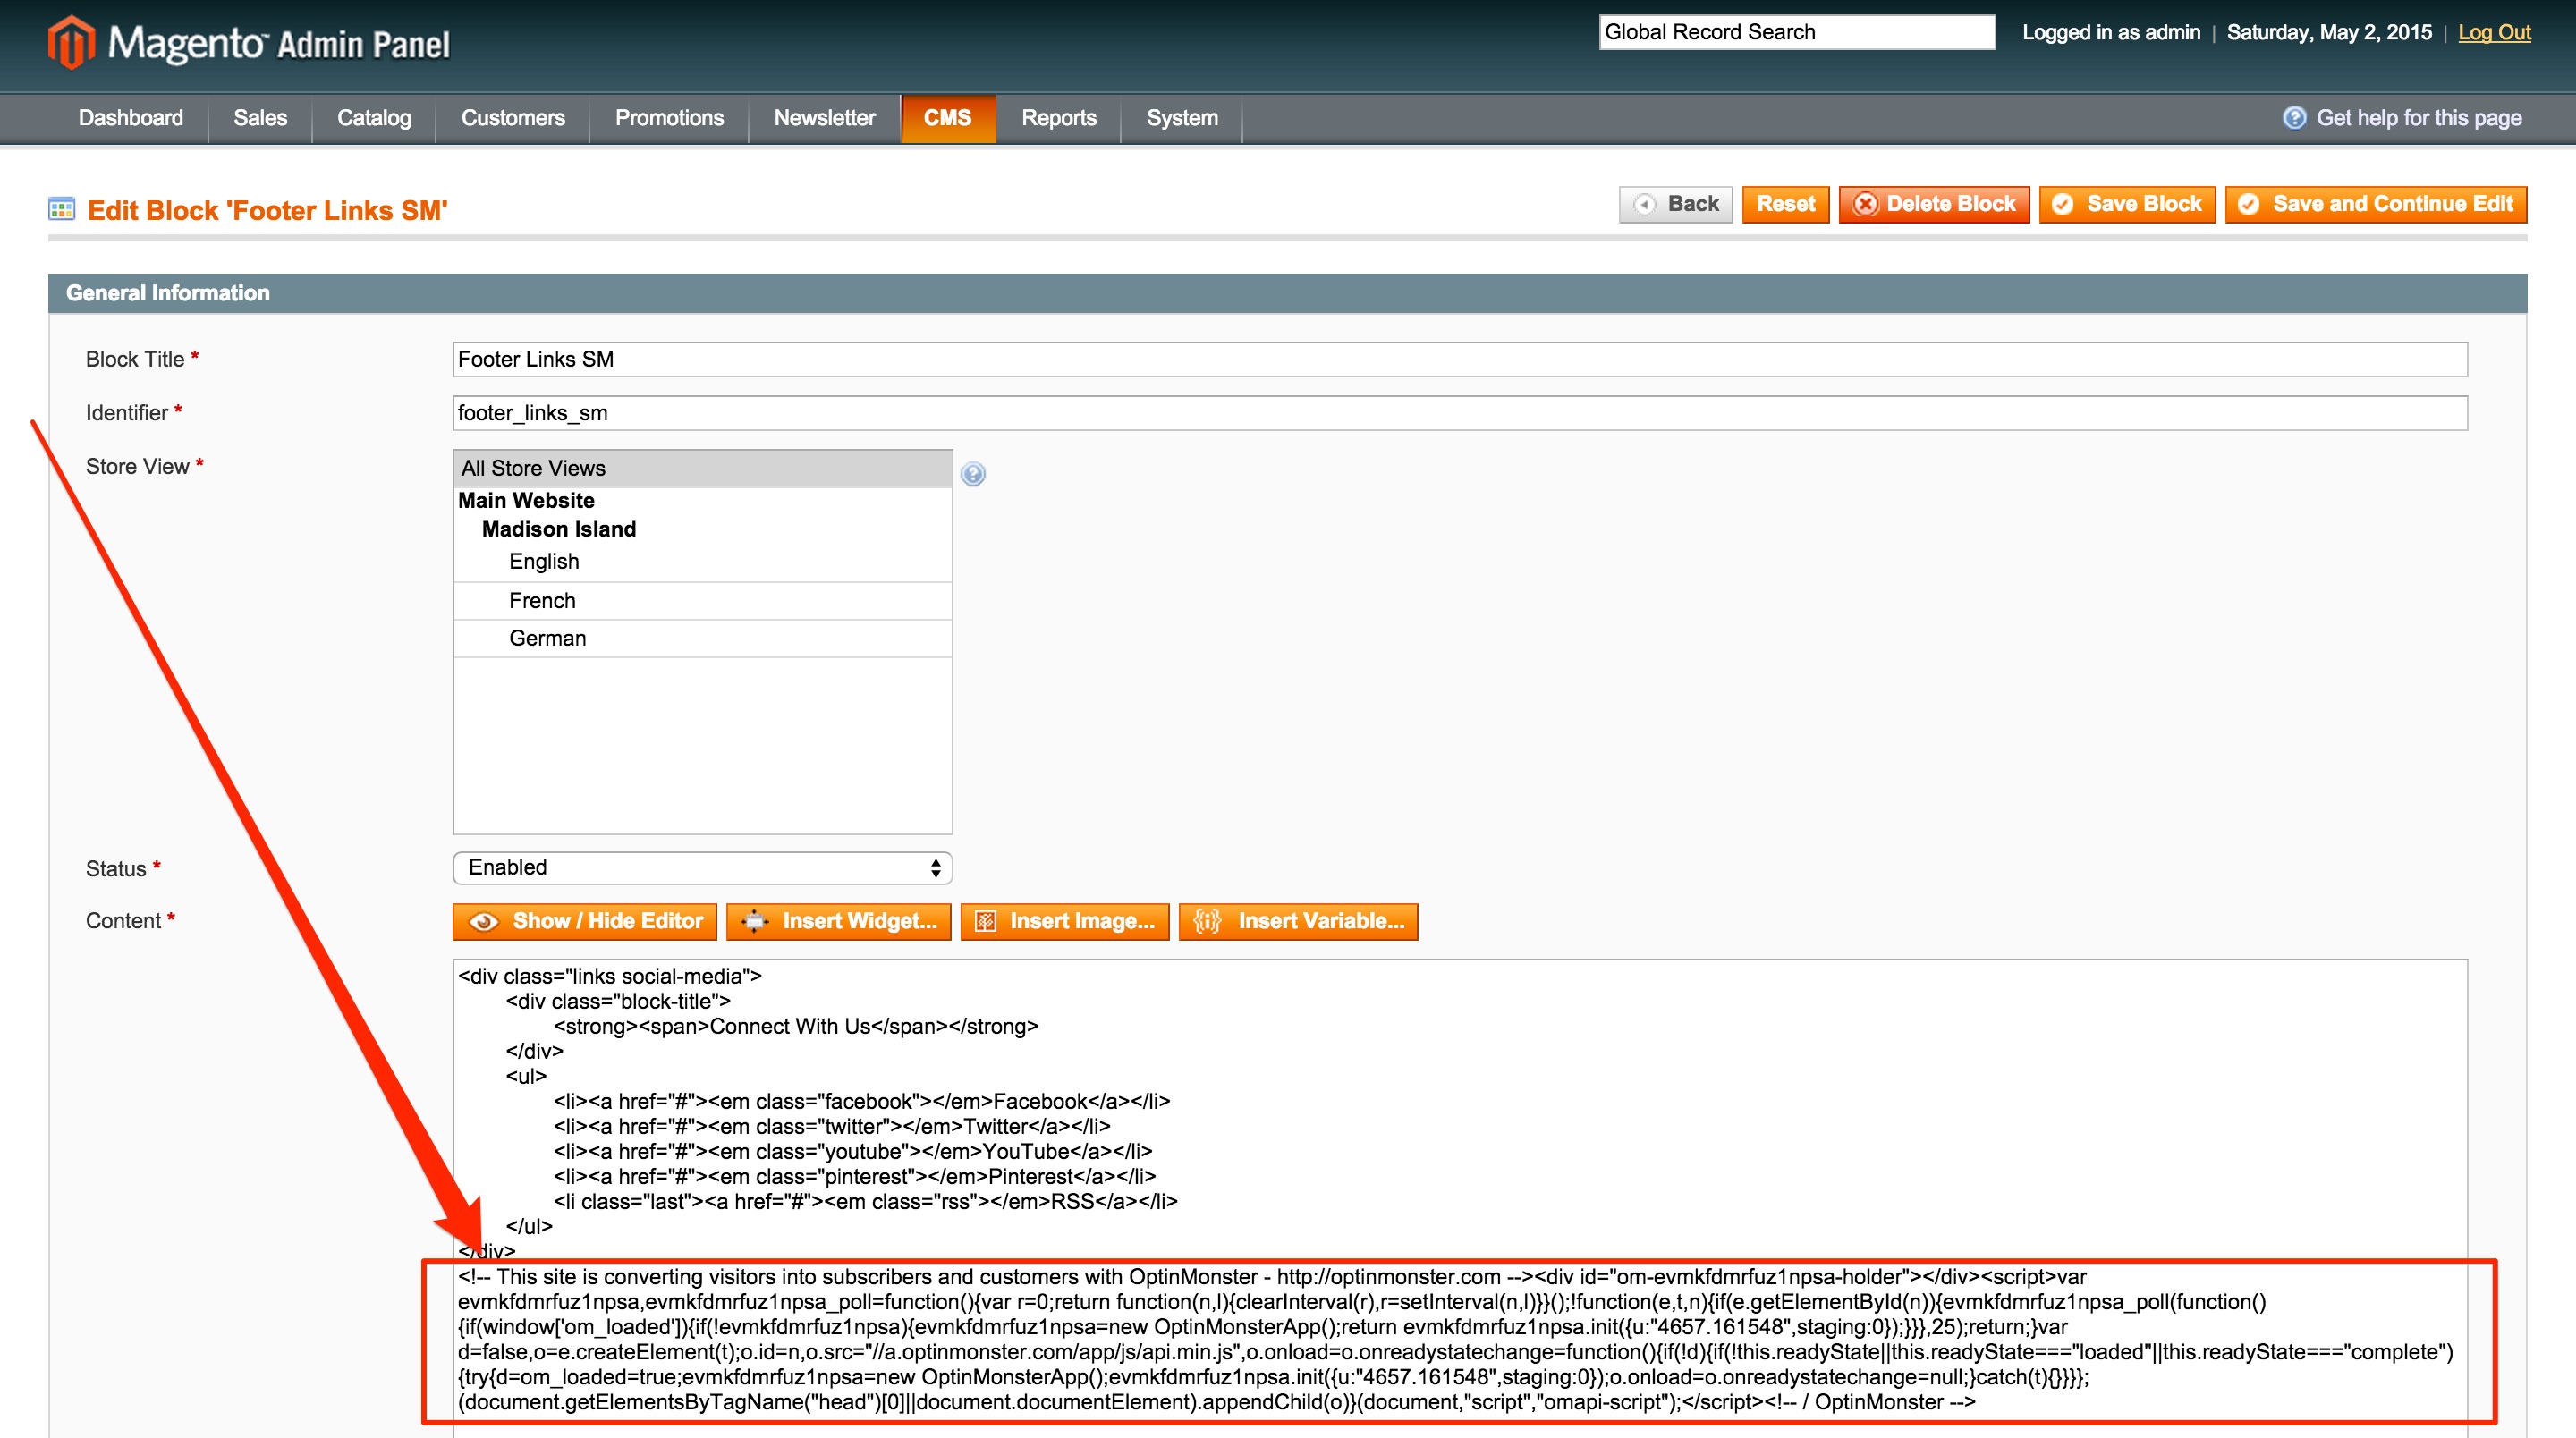Select German store view
Screen dimensions: 2576x1438
pos(702,639)
